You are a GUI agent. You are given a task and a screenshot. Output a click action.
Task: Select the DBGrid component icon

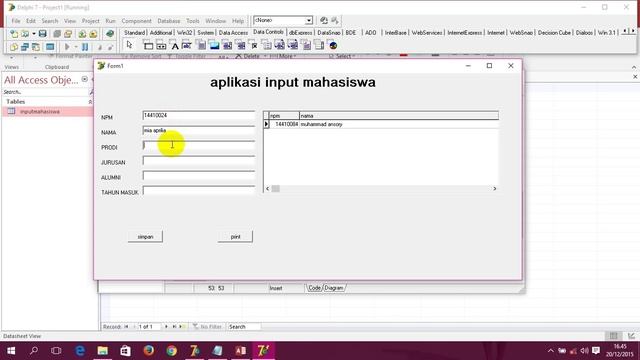click(148, 45)
